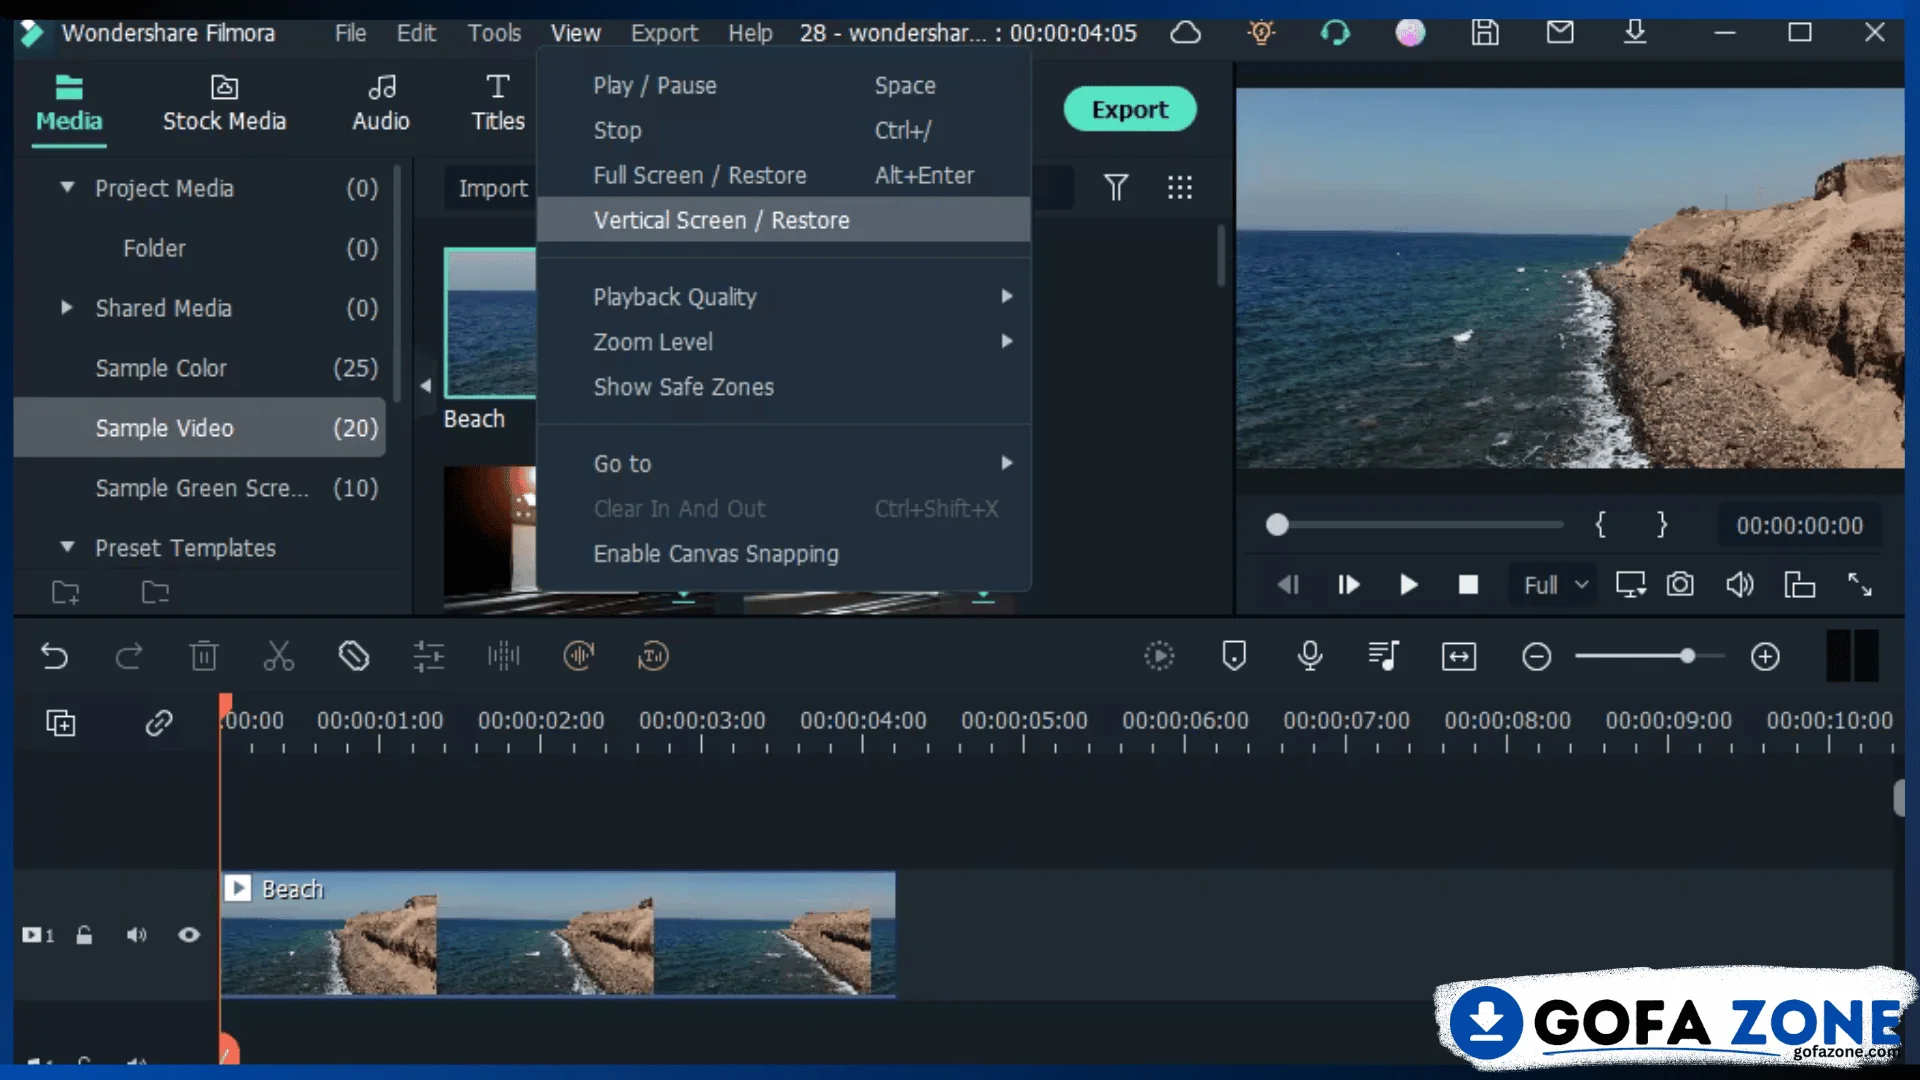Screen dimensions: 1920x1080
Task: Click the preview playback scrubber handle
Action: [x=1277, y=525]
